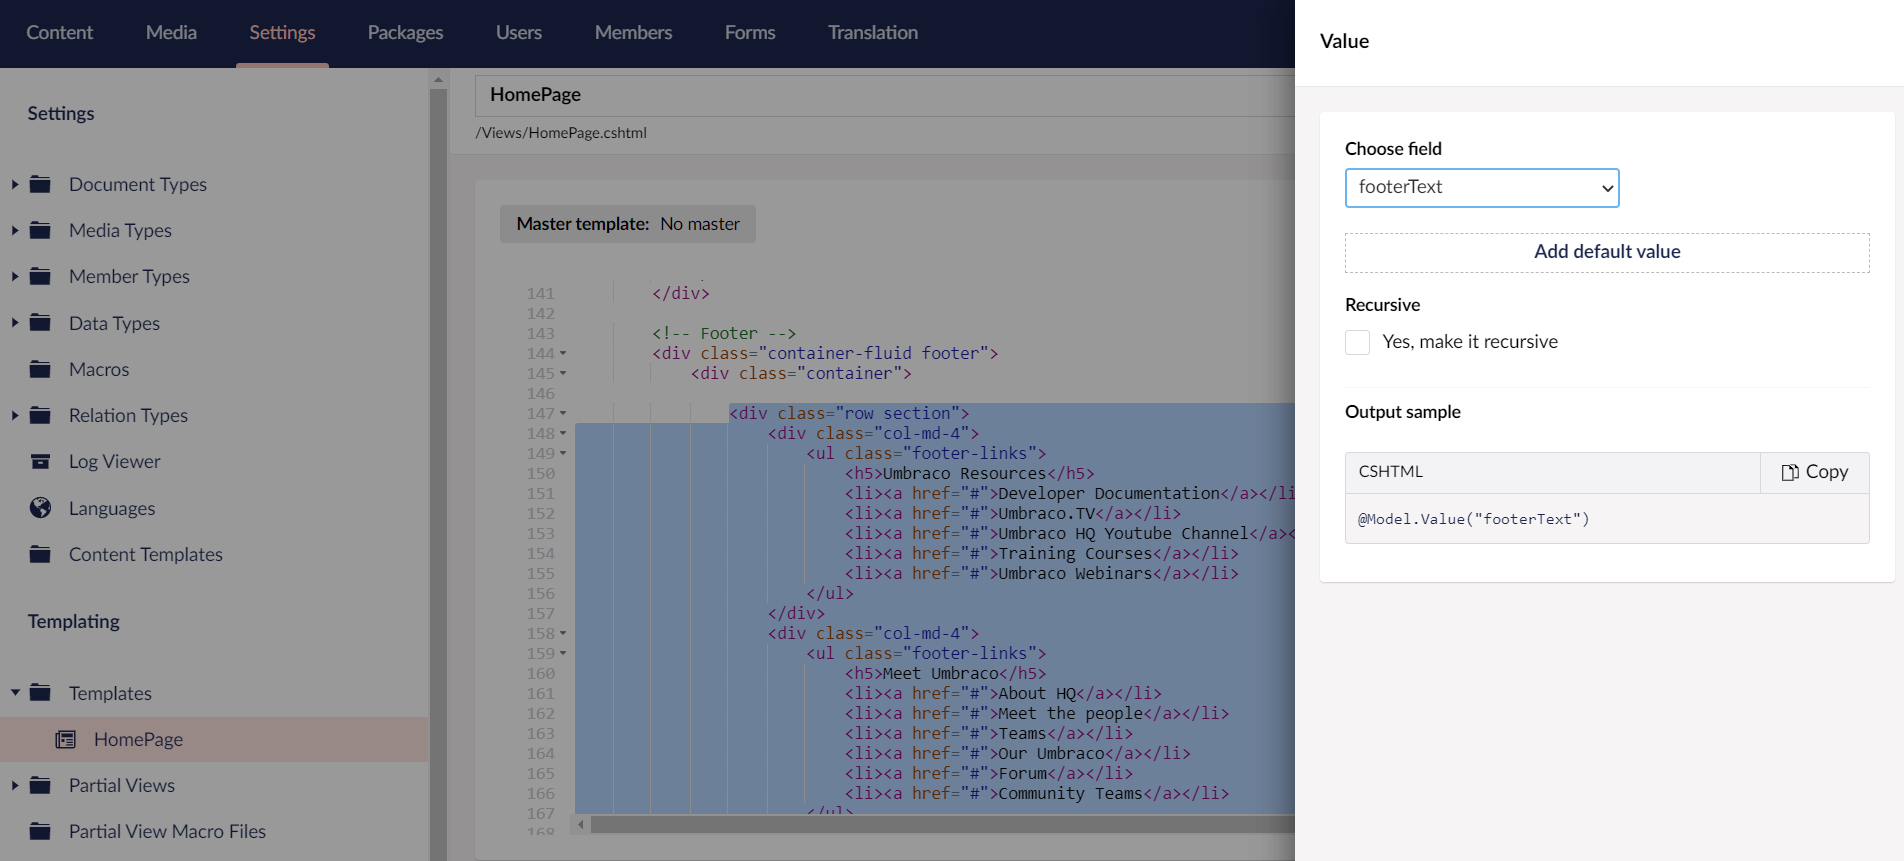Open the Members section tab
1904x861 pixels.
[x=633, y=33]
